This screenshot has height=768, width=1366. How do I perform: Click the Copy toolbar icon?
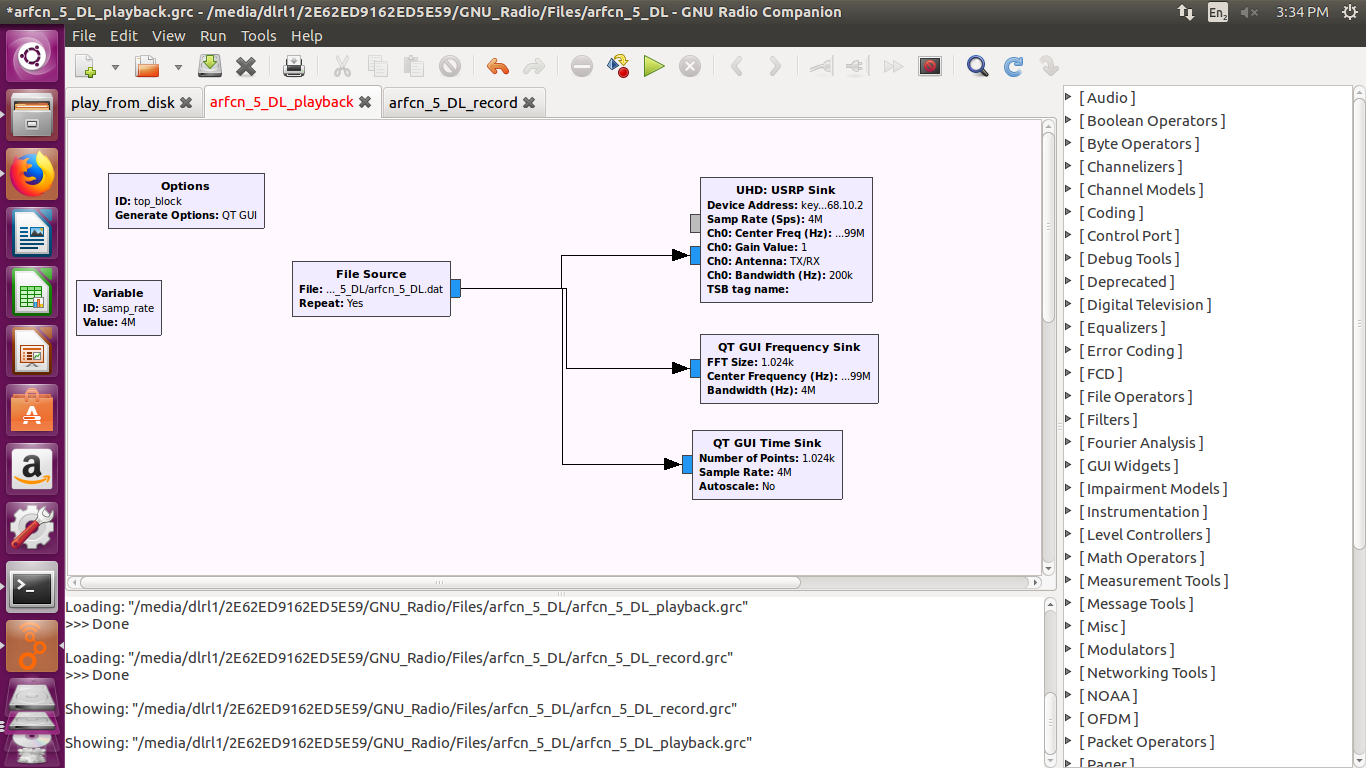(x=378, y=67)
